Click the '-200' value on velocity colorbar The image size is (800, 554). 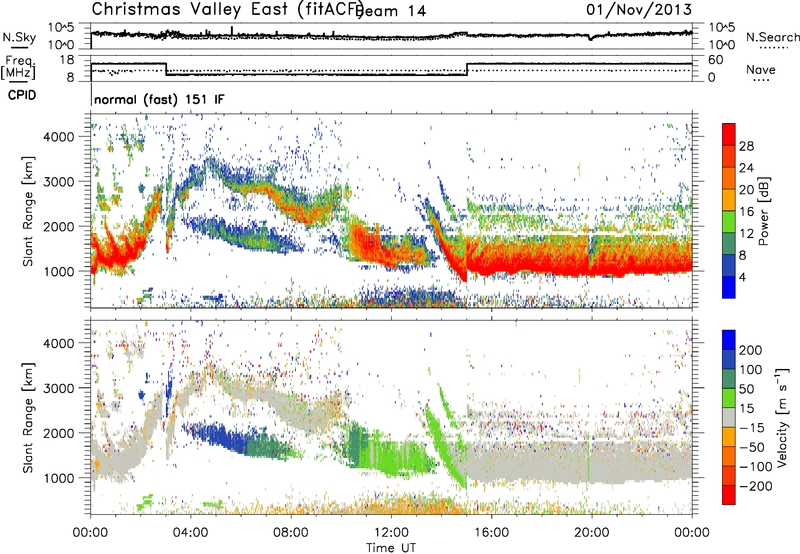click(x=756, y=486)
